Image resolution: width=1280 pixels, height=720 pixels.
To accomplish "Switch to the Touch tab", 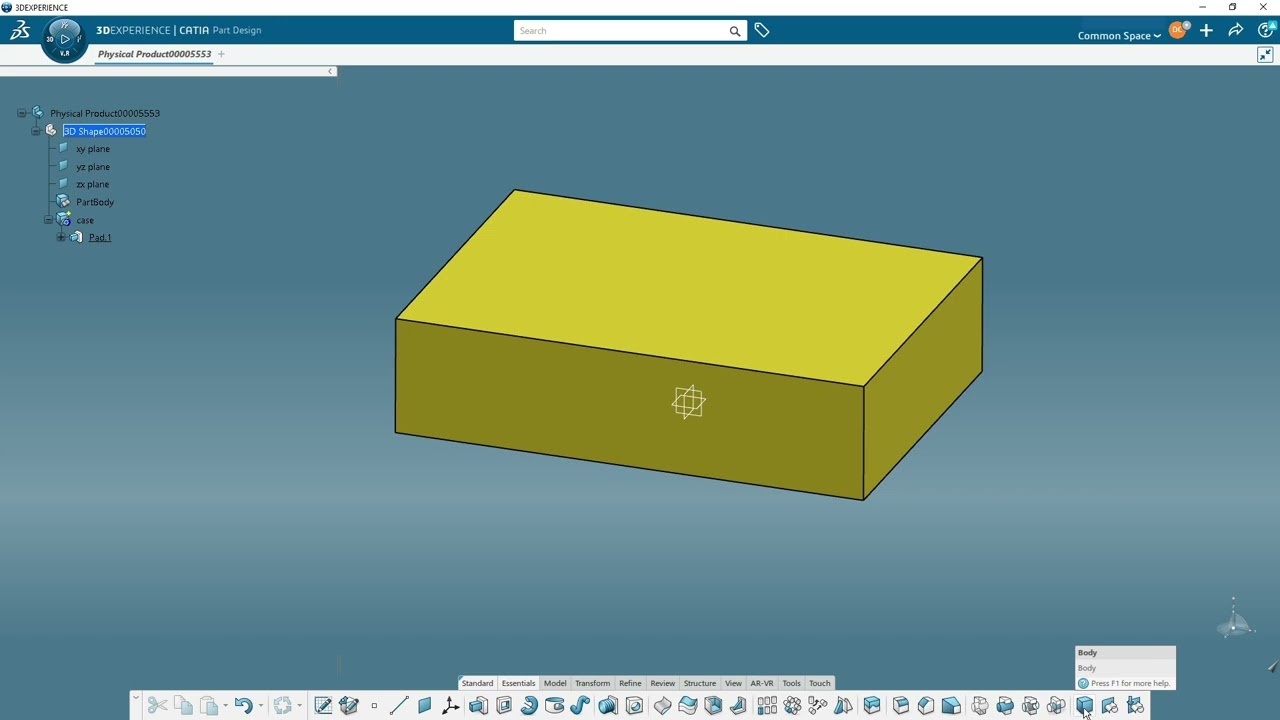I will 820,683.
